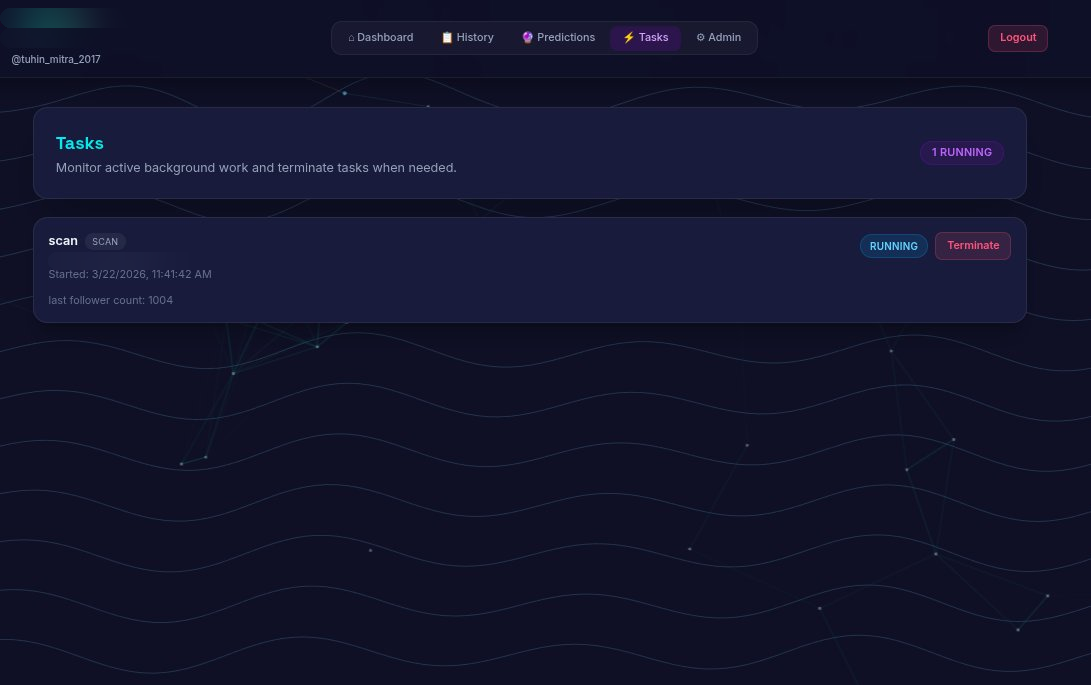The image size is (1091, 685).
Task: Log out using the Logout button
Action: point(1017,38)
